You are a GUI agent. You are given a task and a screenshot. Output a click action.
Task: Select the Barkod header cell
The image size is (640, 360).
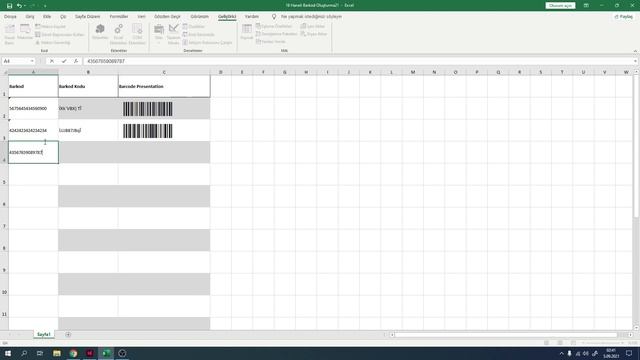coord(33,86)
